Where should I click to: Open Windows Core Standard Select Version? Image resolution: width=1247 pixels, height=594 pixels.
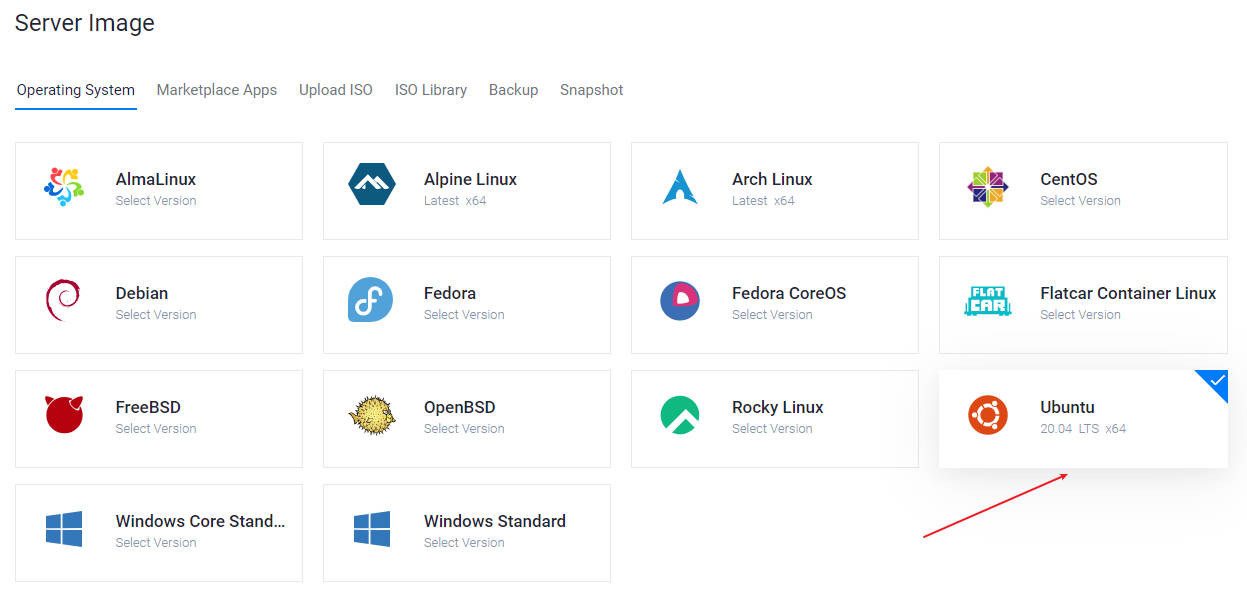(156, 543)
